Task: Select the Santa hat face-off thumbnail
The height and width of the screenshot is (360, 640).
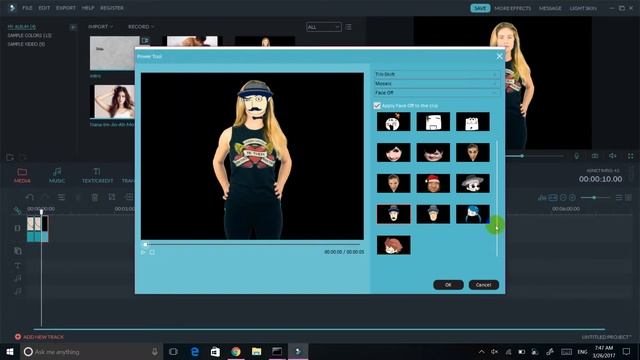Action: (433, 183)
